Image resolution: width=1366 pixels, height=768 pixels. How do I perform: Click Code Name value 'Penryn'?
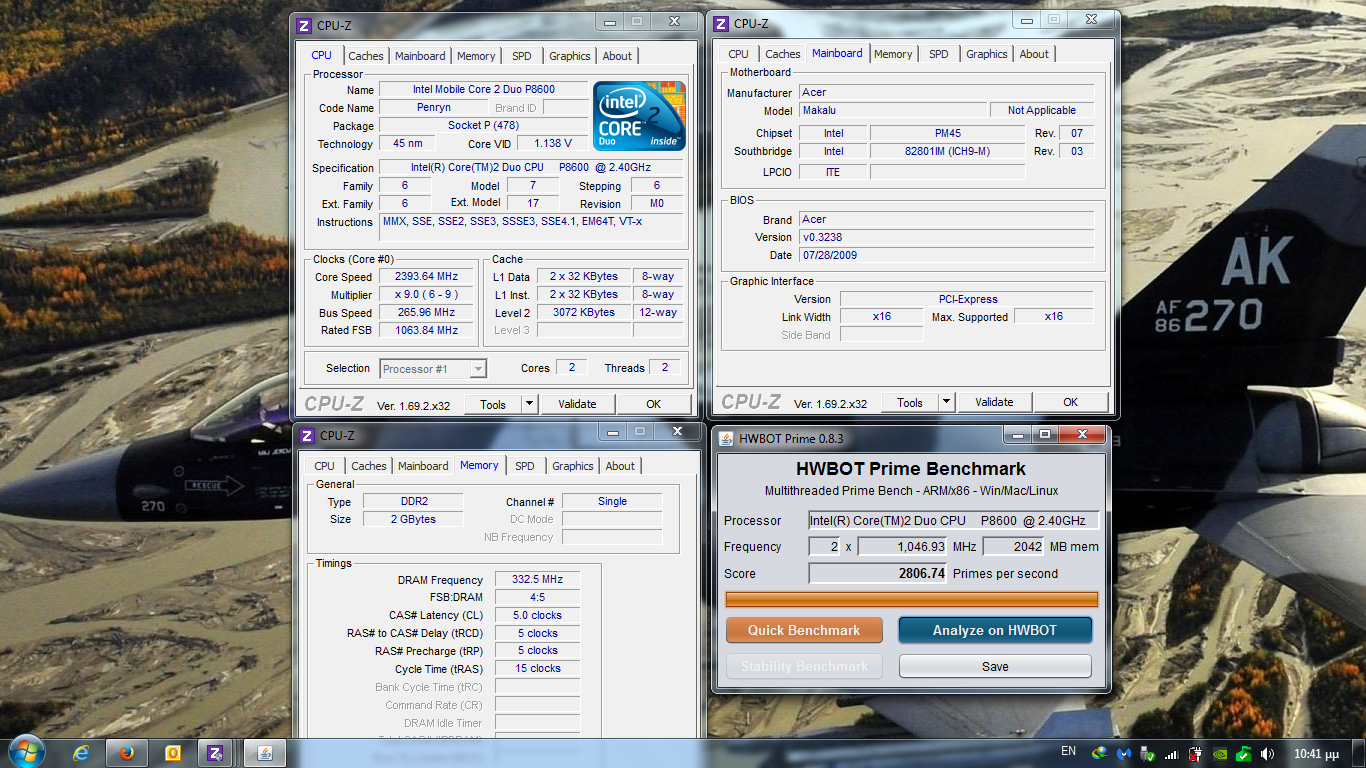tap(433, 108)
